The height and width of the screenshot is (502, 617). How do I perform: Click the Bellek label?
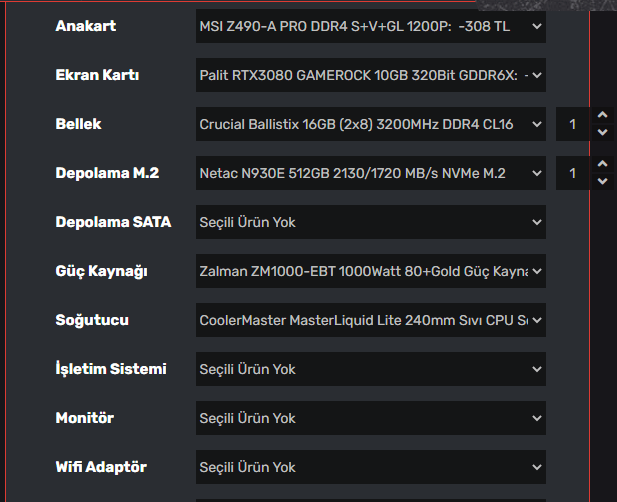(78, 124)
